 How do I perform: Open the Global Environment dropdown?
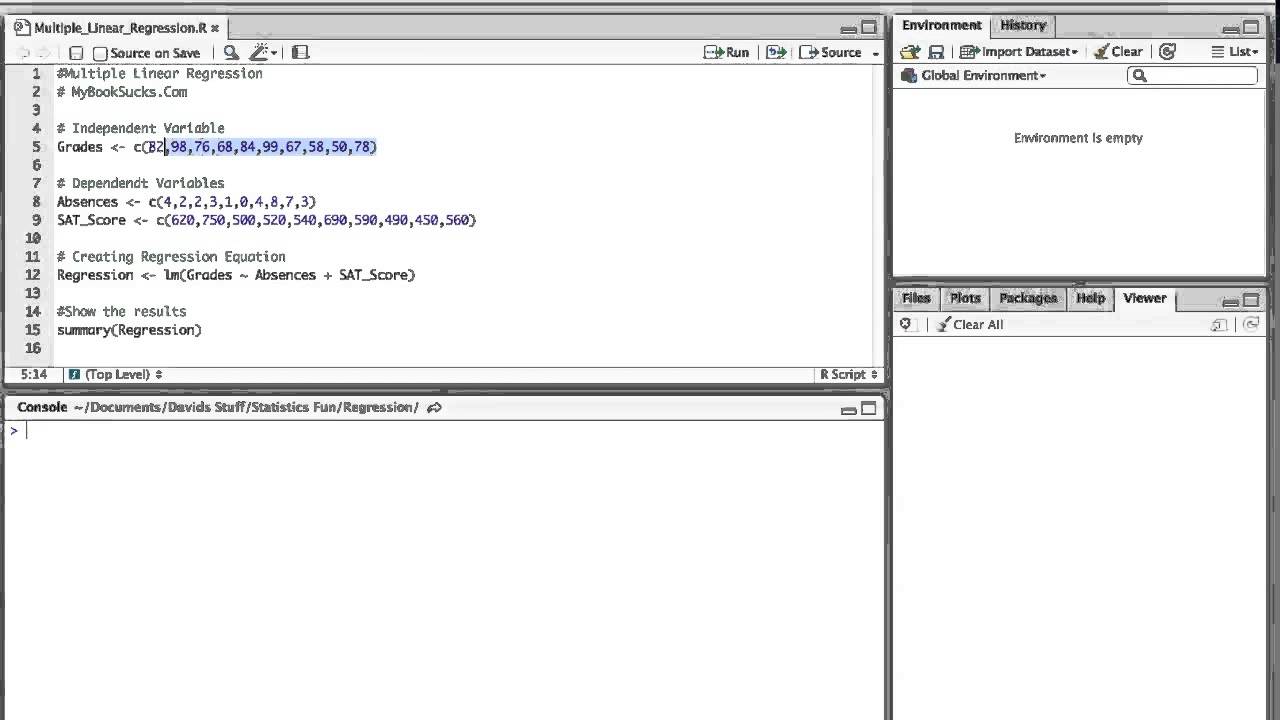click(973, 75)
